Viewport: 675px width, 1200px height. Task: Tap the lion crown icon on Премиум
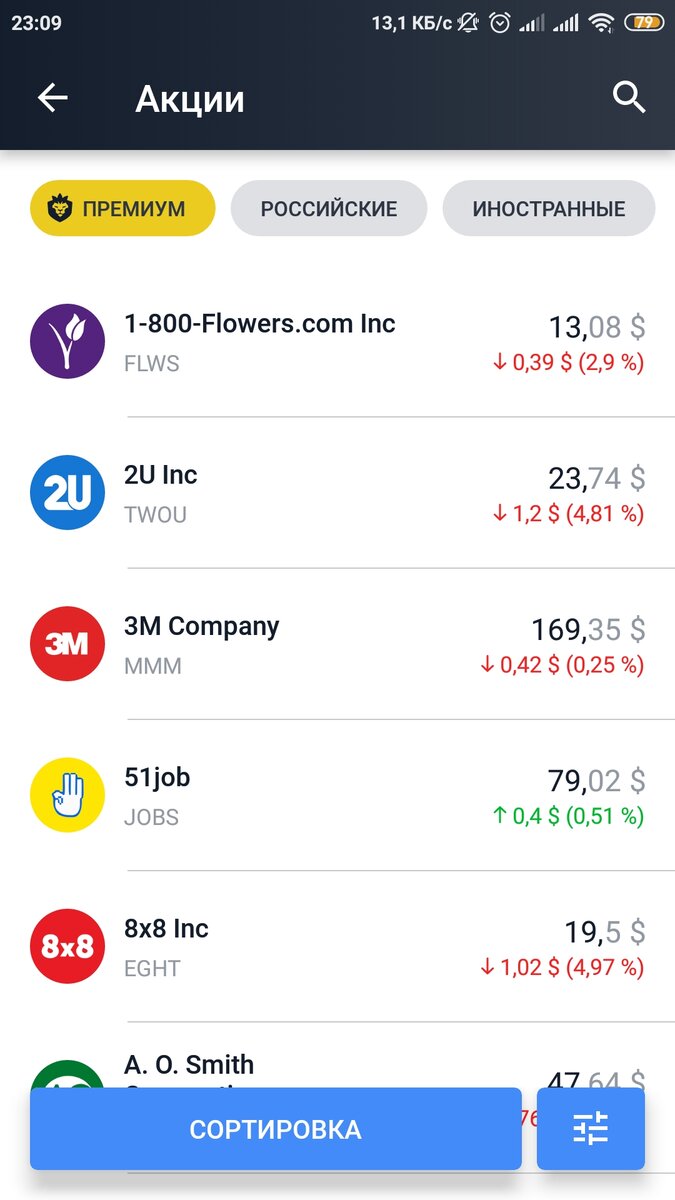tap(61, 209)
